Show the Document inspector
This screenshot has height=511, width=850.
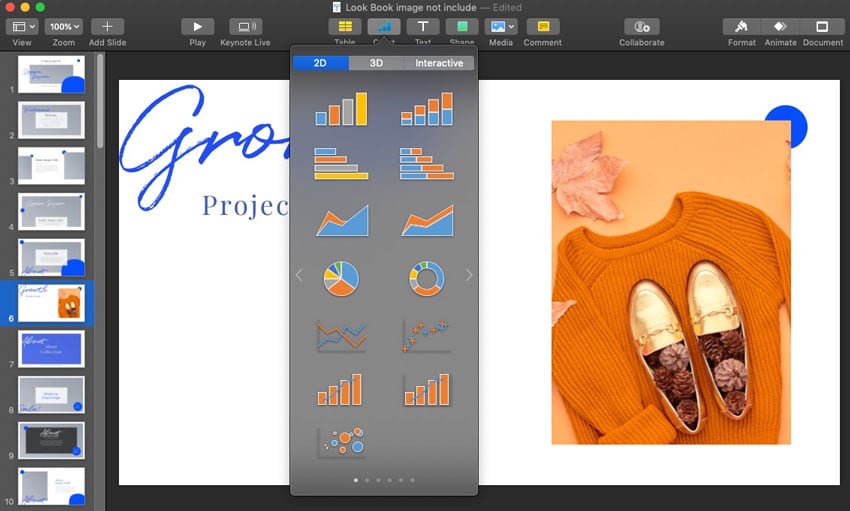[x=822, y=27]
